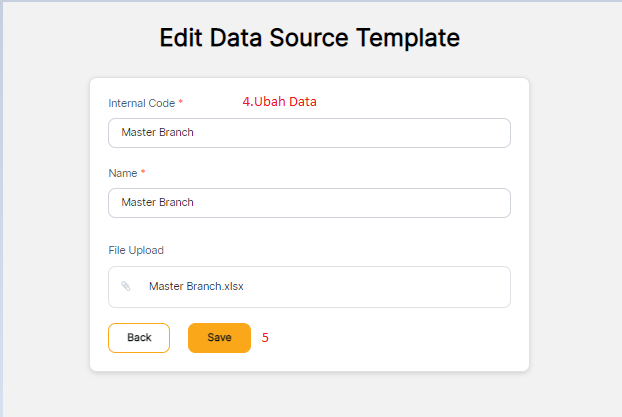
Task: Focus the Internal Code input field
Action: pyautogui.click(x=309, y=133)
